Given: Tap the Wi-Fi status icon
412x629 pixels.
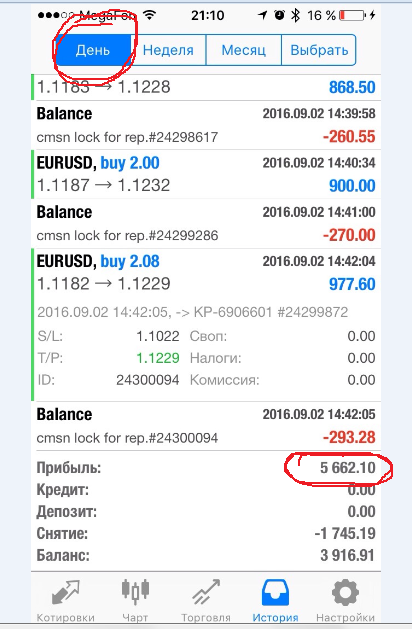Looking at the screenshot, I should pos(150,16).
